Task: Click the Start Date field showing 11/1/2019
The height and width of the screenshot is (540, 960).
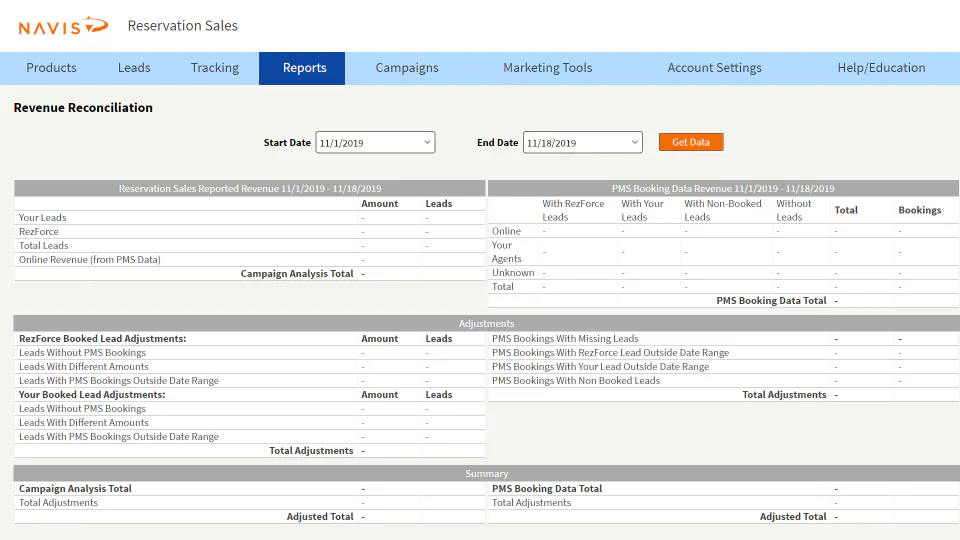Action: point(375,142)
